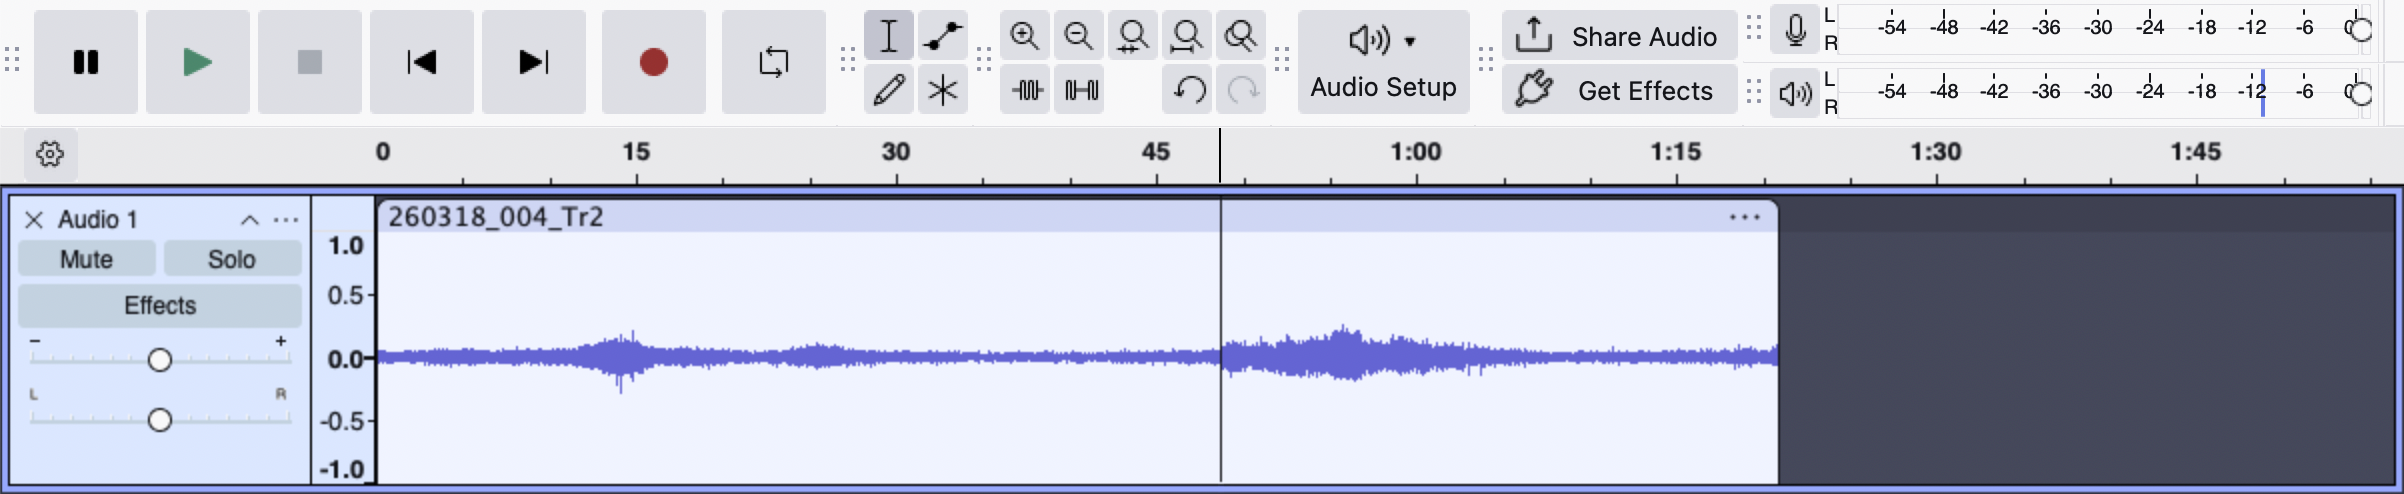Screen dimensions: 2404x494
Task: Pause playback with the Pause button
Action: coord(86,62)
